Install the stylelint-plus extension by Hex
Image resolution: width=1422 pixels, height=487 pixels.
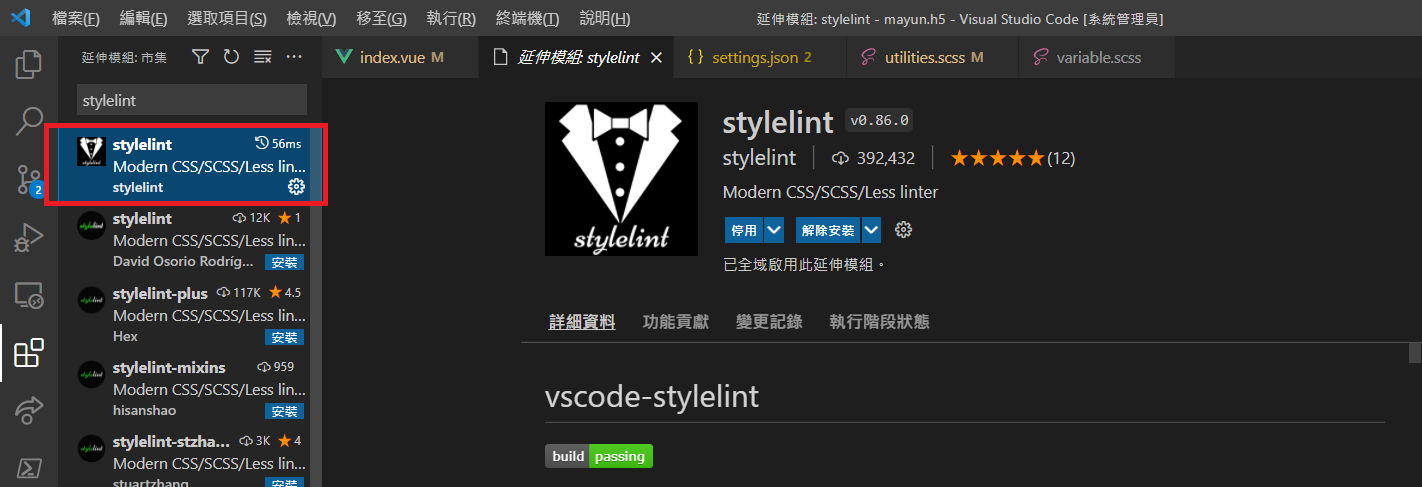284,337
